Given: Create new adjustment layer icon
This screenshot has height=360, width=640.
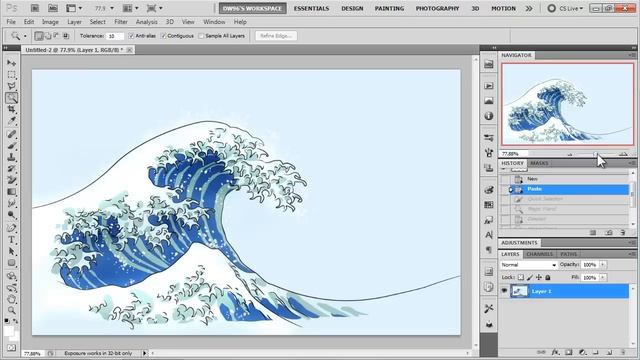Looking at the screenshot, I should (x=582, y=352).
